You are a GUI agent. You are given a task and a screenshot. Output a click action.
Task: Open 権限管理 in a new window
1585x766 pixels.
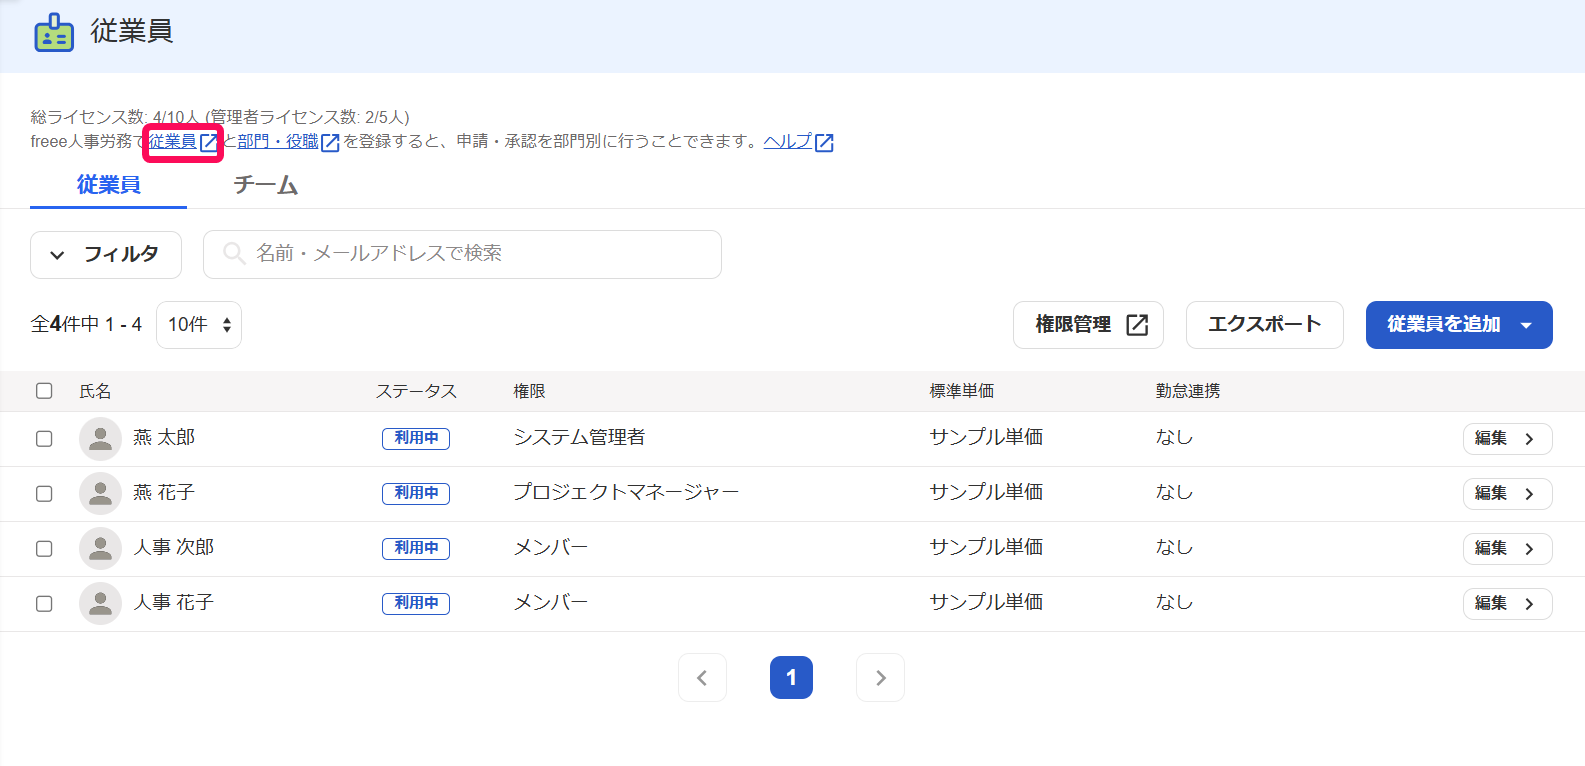pos(1088,325)
